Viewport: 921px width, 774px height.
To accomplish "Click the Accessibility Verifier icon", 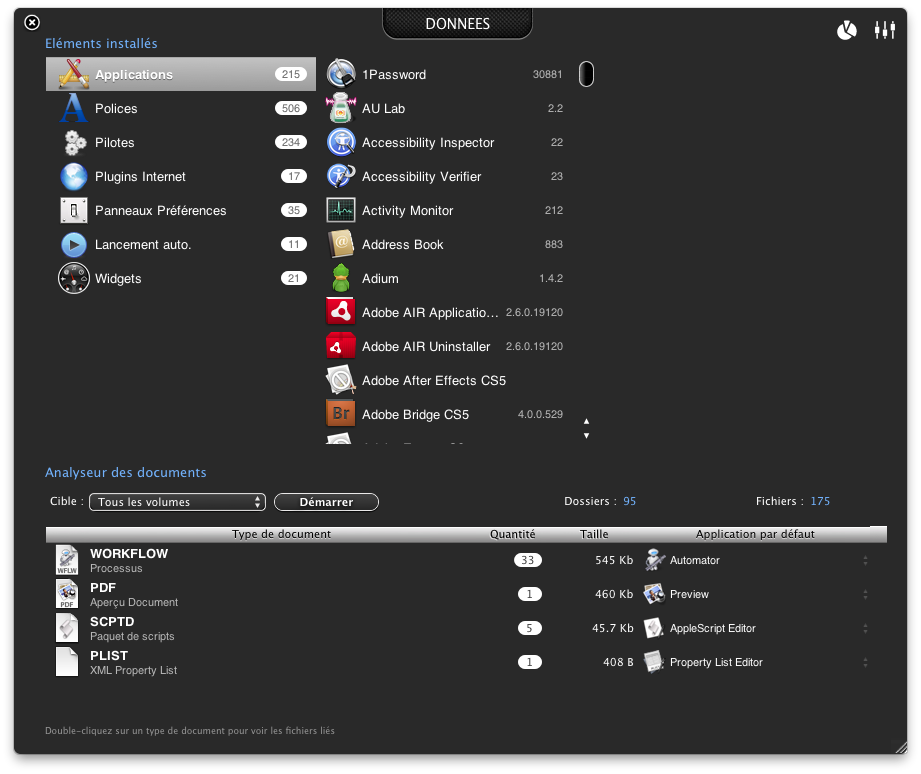I will point(341,176).
